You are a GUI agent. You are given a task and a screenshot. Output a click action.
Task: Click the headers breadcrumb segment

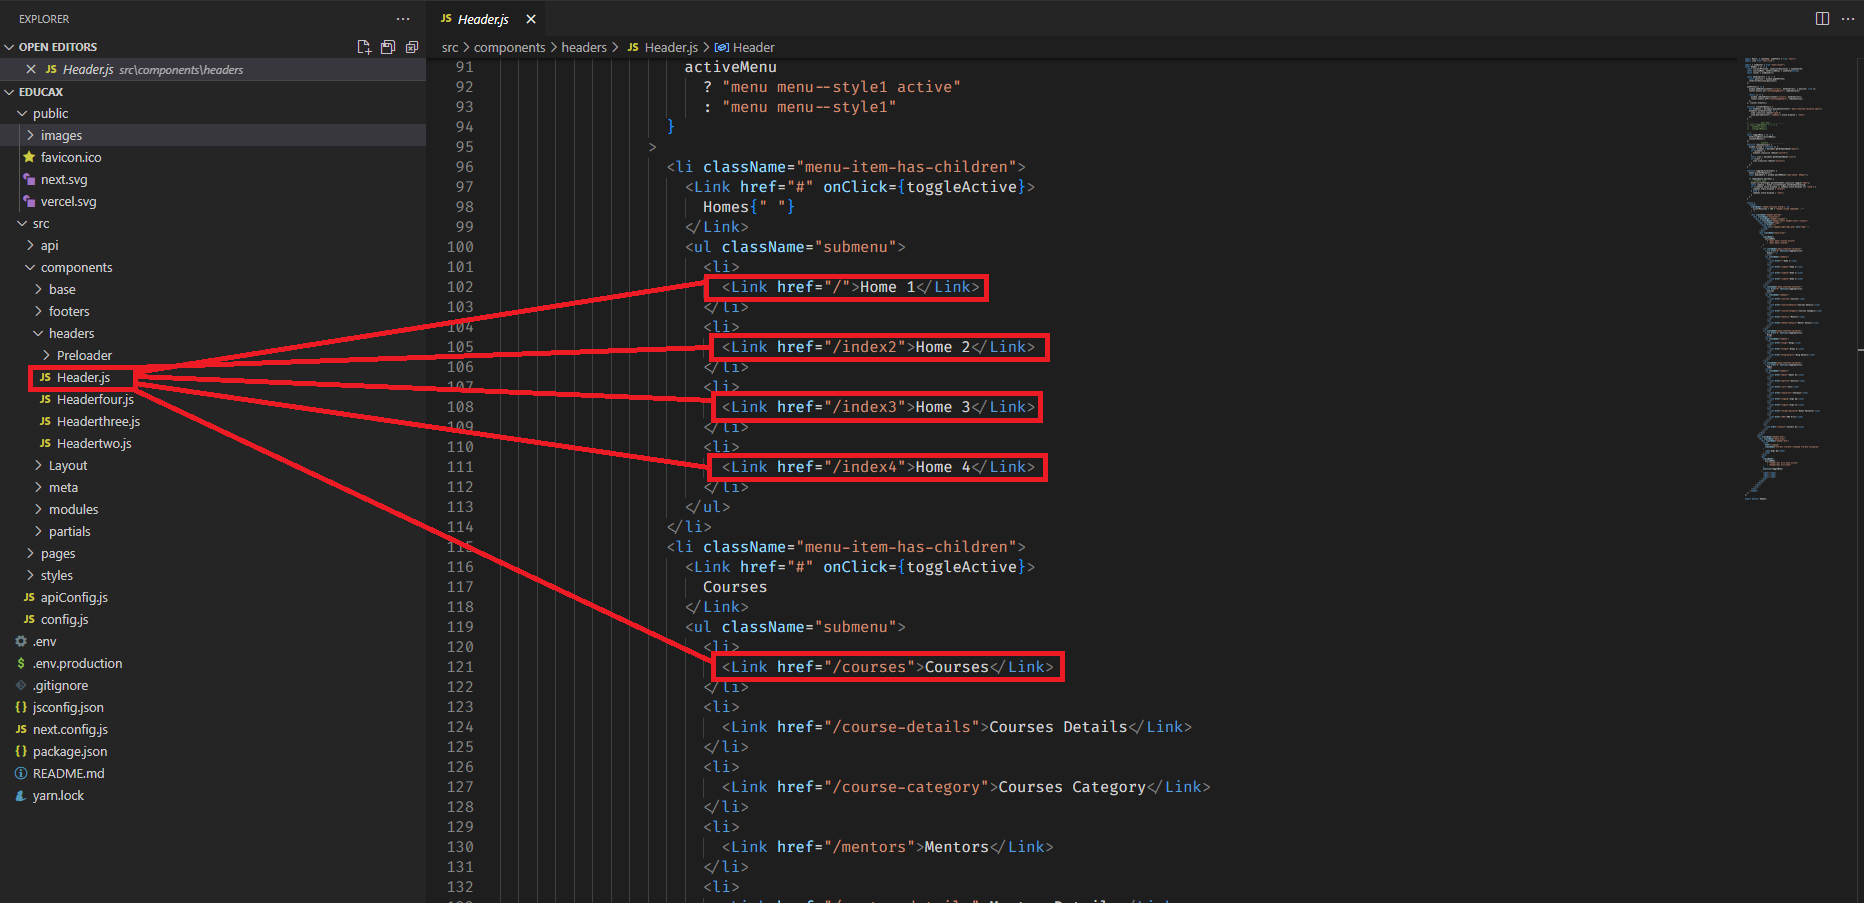[584, 47]
